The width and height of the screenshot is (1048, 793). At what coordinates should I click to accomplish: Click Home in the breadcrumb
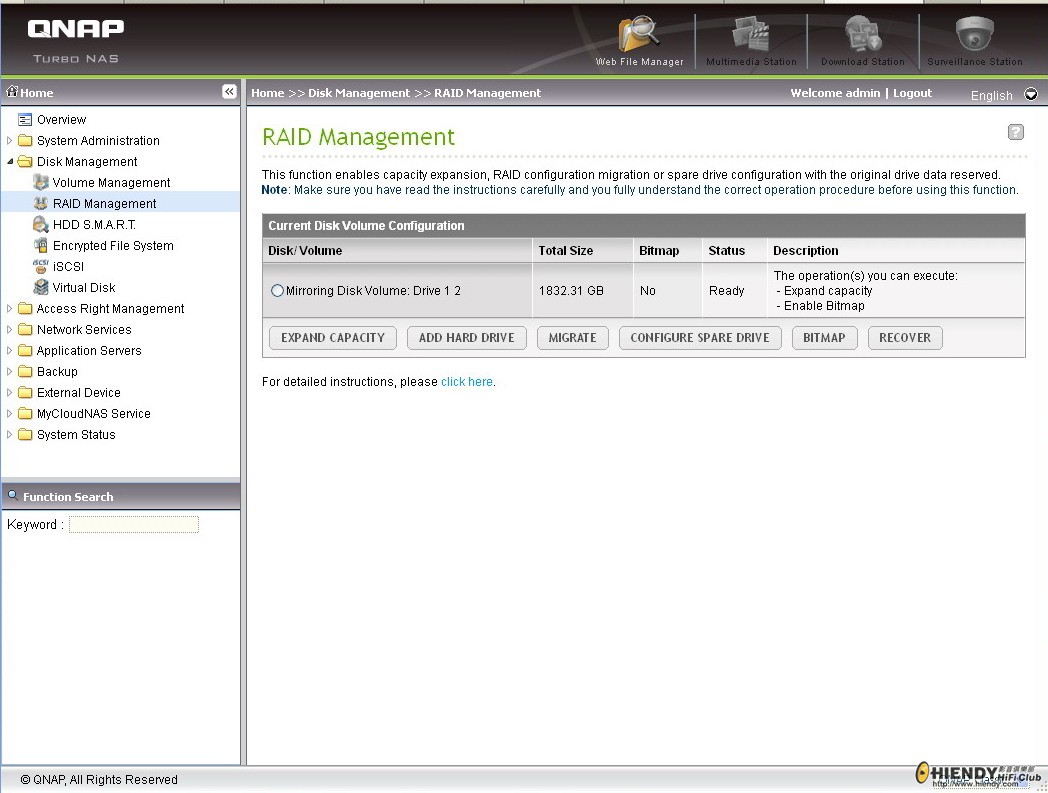(x=267, y=93)
